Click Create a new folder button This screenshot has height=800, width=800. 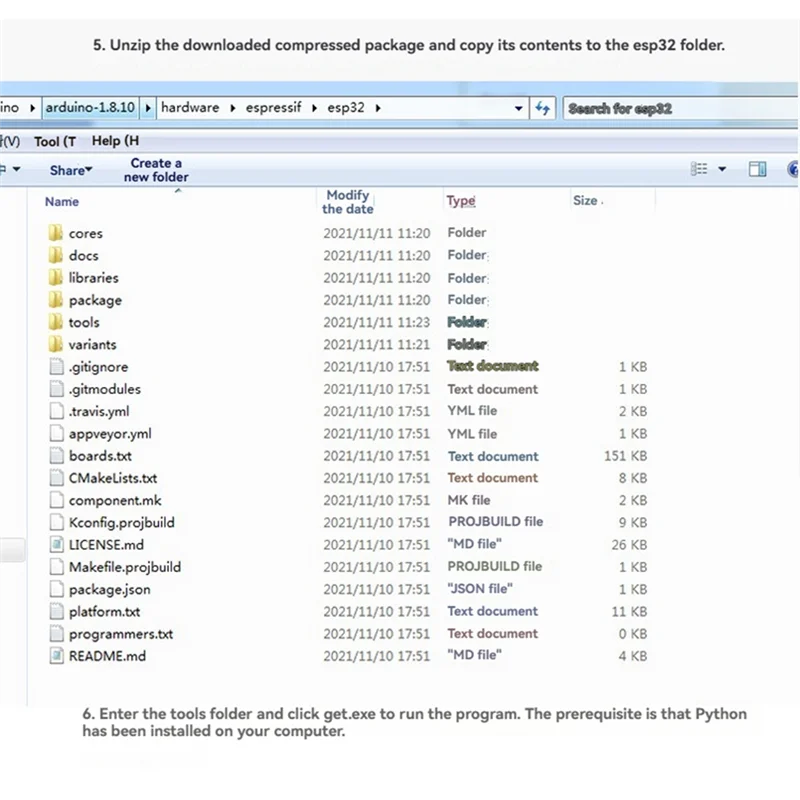pos(156,170)
